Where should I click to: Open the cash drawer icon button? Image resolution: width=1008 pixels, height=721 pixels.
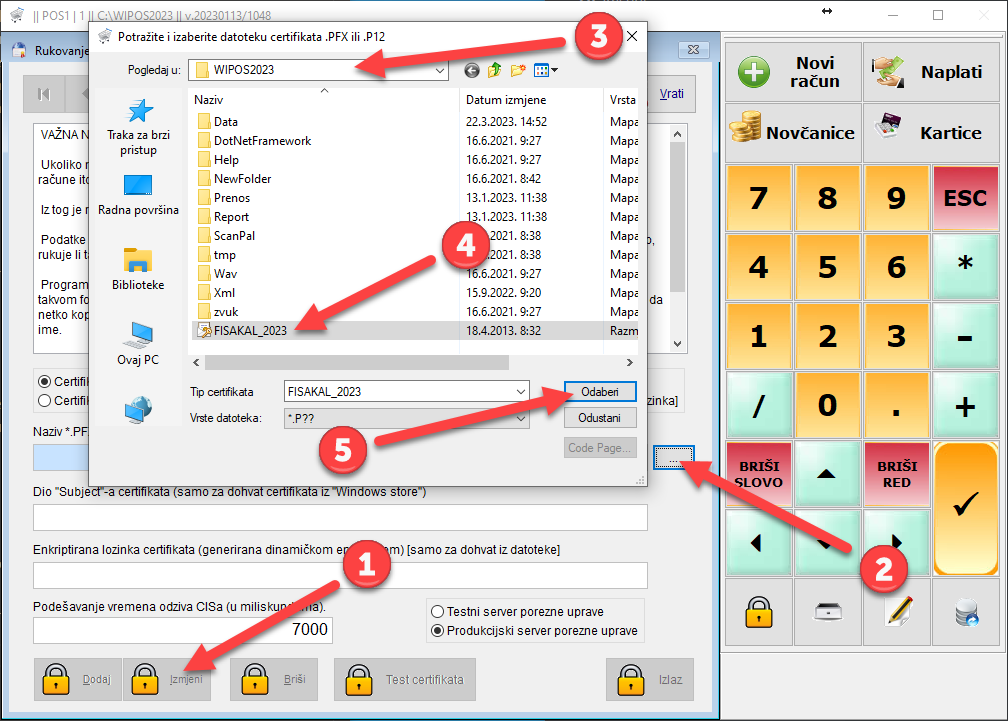point(827,612)
